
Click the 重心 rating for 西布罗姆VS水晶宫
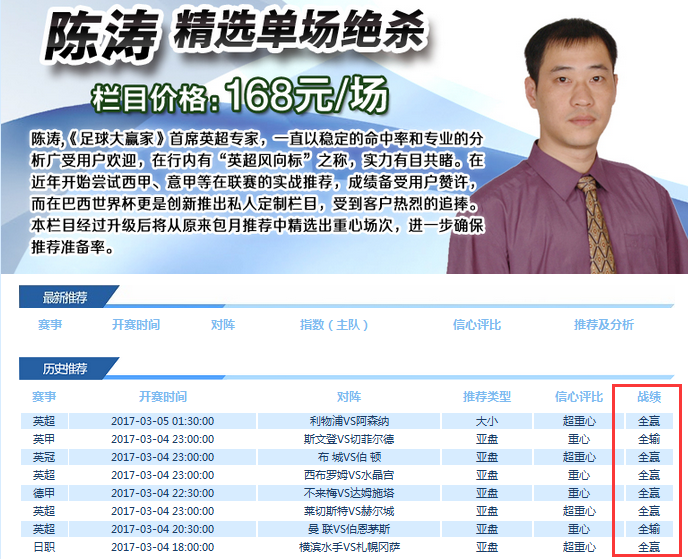pyautogui.click(x=579, y=475)
